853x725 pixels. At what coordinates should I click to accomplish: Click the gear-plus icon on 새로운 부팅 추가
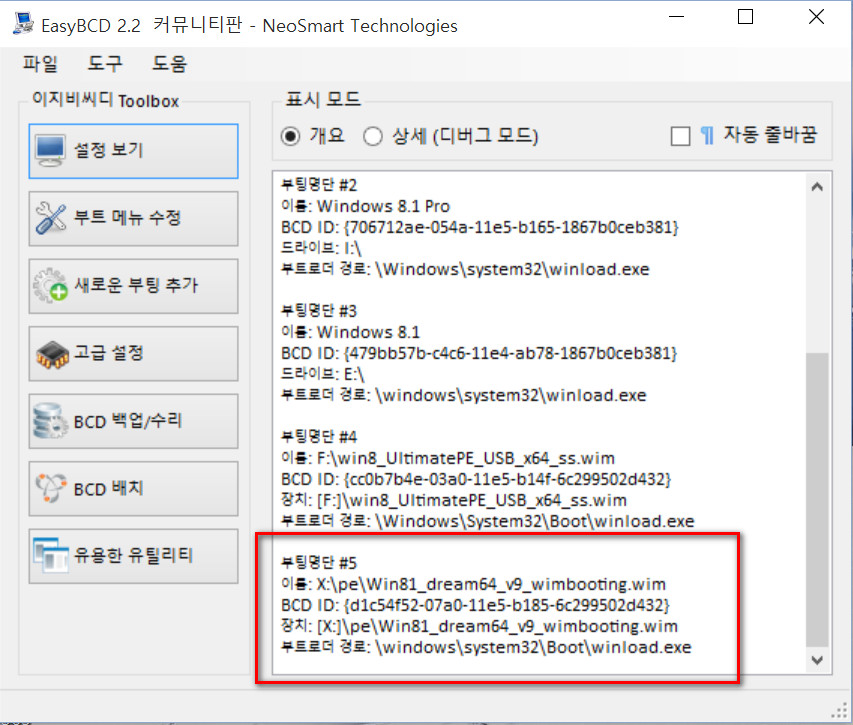(x=51, y=286)
